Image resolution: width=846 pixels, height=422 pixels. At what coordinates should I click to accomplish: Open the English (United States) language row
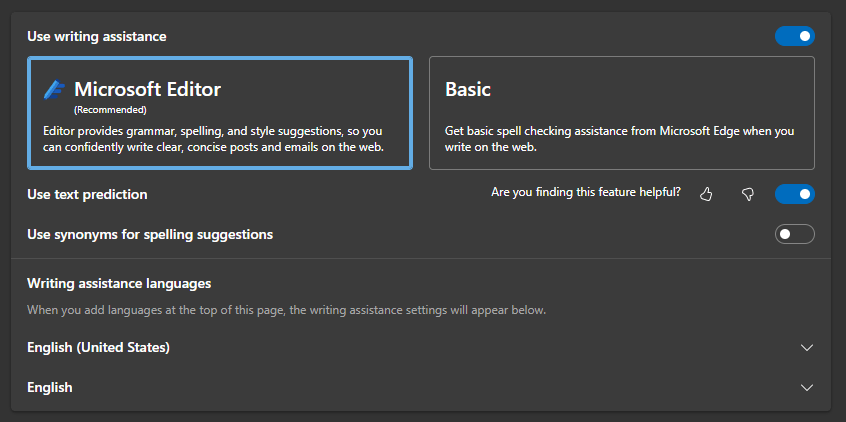pos(421,348)
